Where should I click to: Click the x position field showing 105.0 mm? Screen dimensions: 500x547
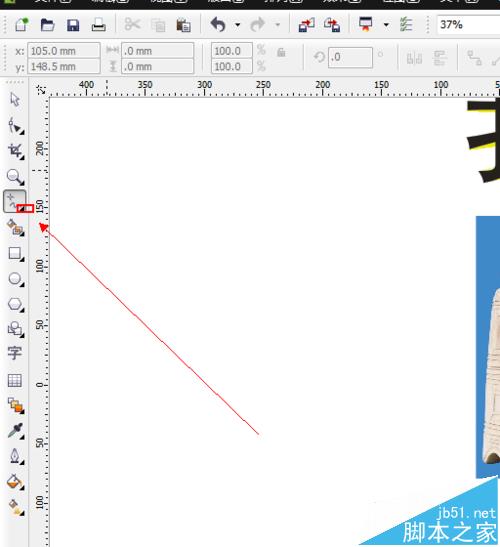pos(64,51)
